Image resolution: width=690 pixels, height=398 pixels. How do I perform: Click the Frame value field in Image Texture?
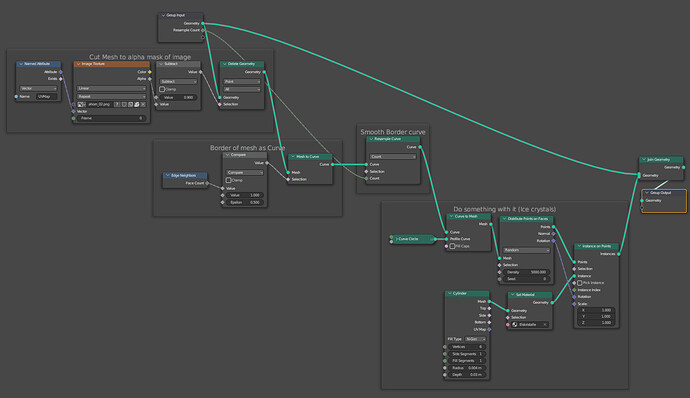111,118
